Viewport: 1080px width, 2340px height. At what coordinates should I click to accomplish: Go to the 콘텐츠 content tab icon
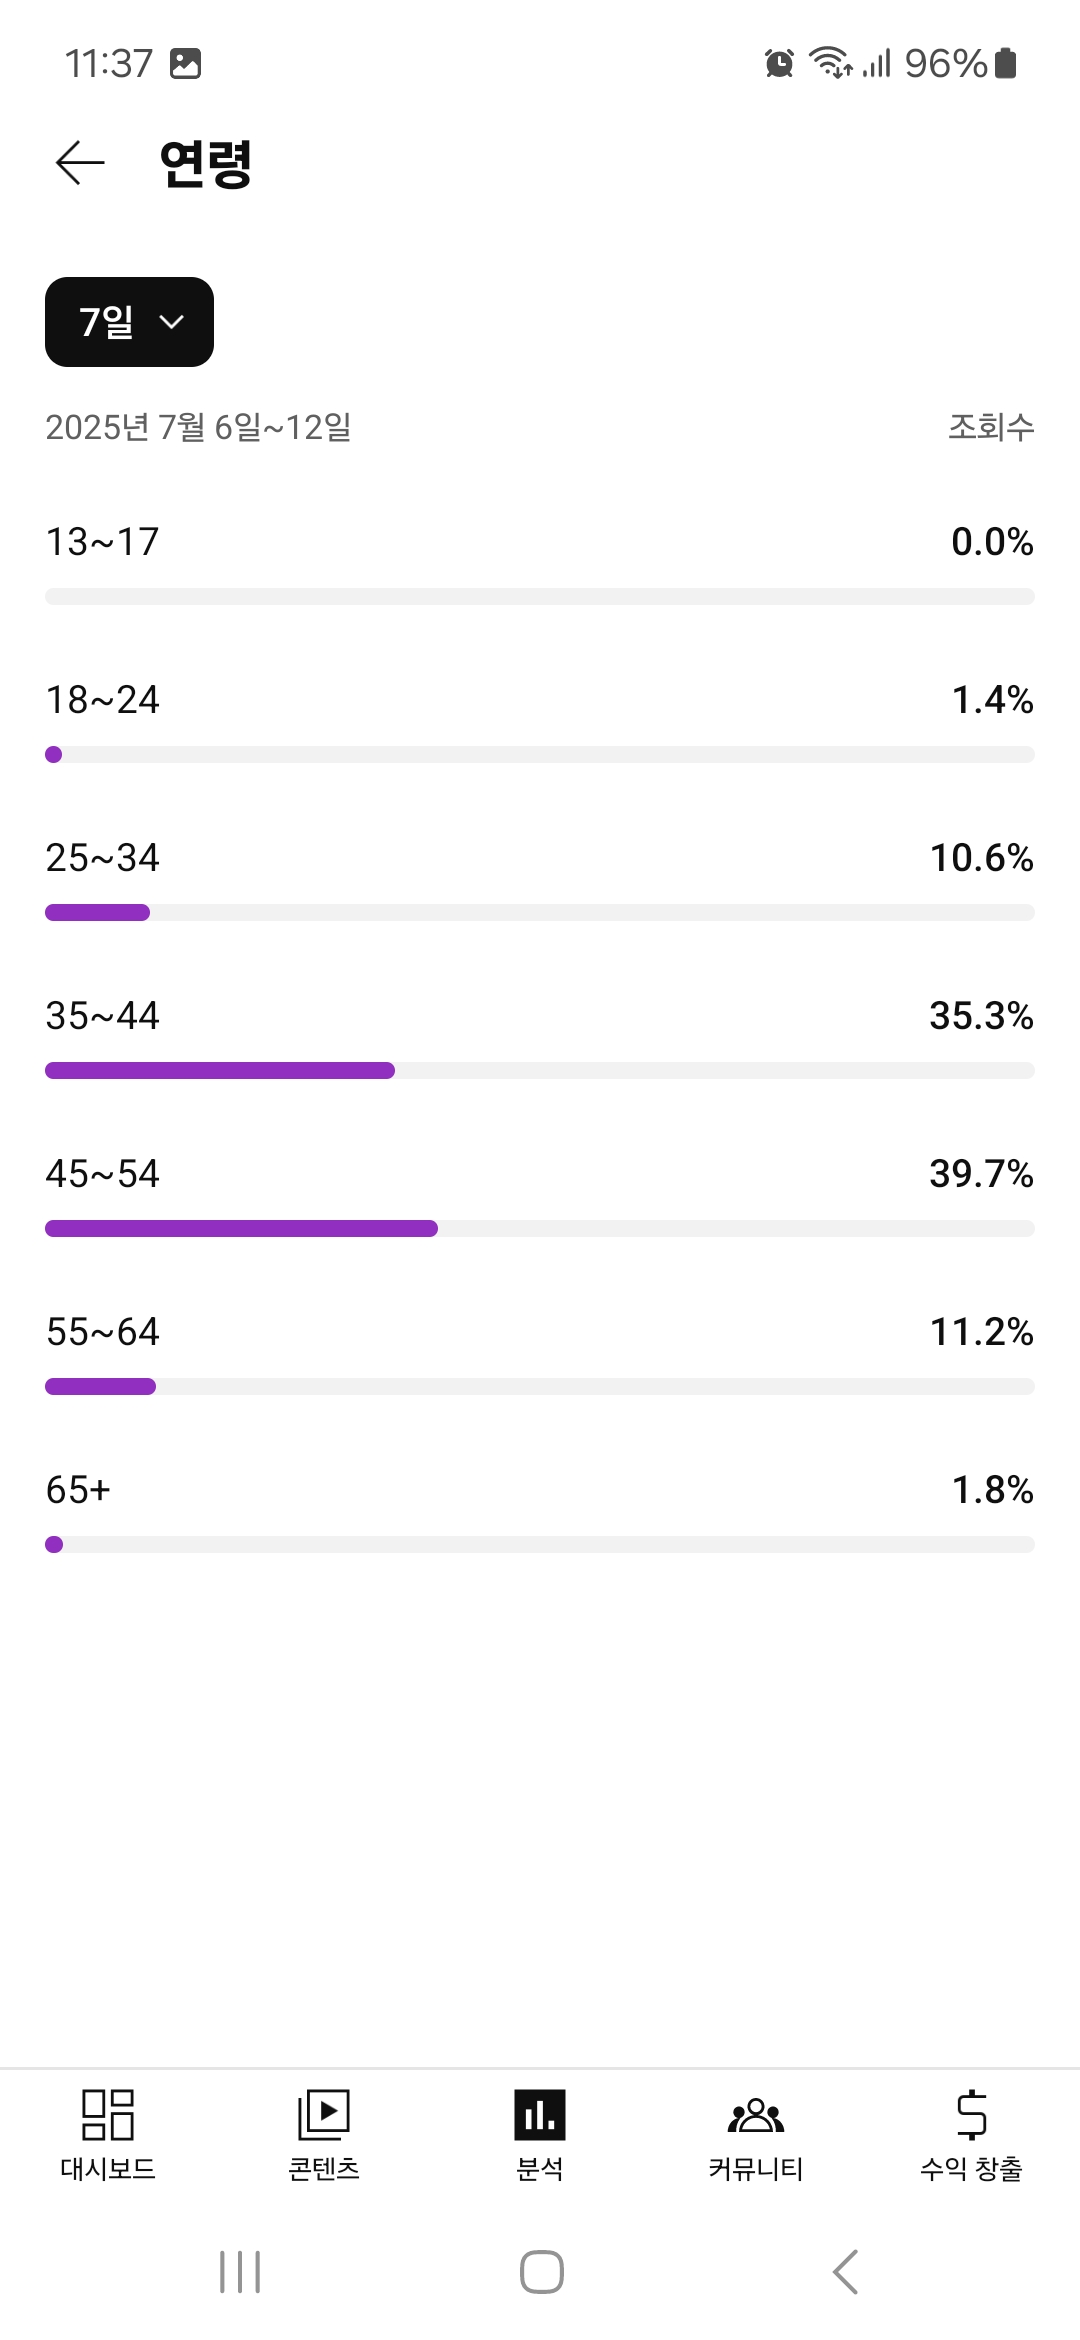tap(324, 2114)
